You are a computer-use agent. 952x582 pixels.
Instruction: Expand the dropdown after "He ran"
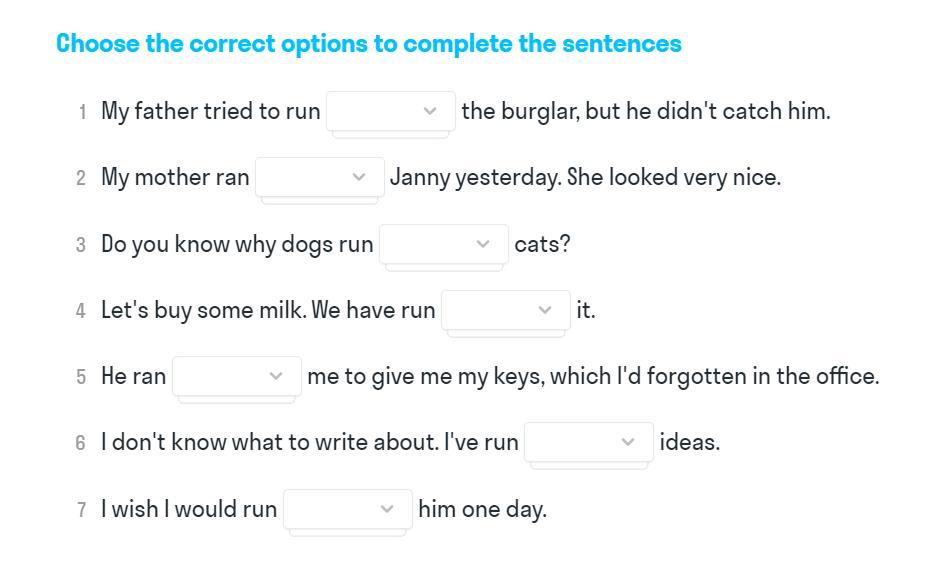(x=237, y=376)
